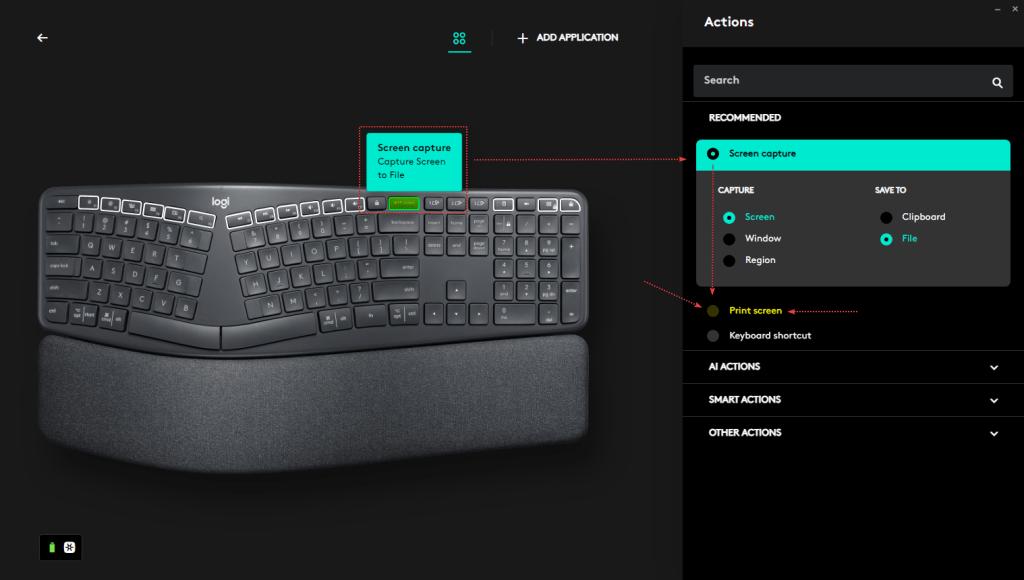Screen dimensions: 1024x580
Task: Click the back arrow icon
Action: (42, 38)
